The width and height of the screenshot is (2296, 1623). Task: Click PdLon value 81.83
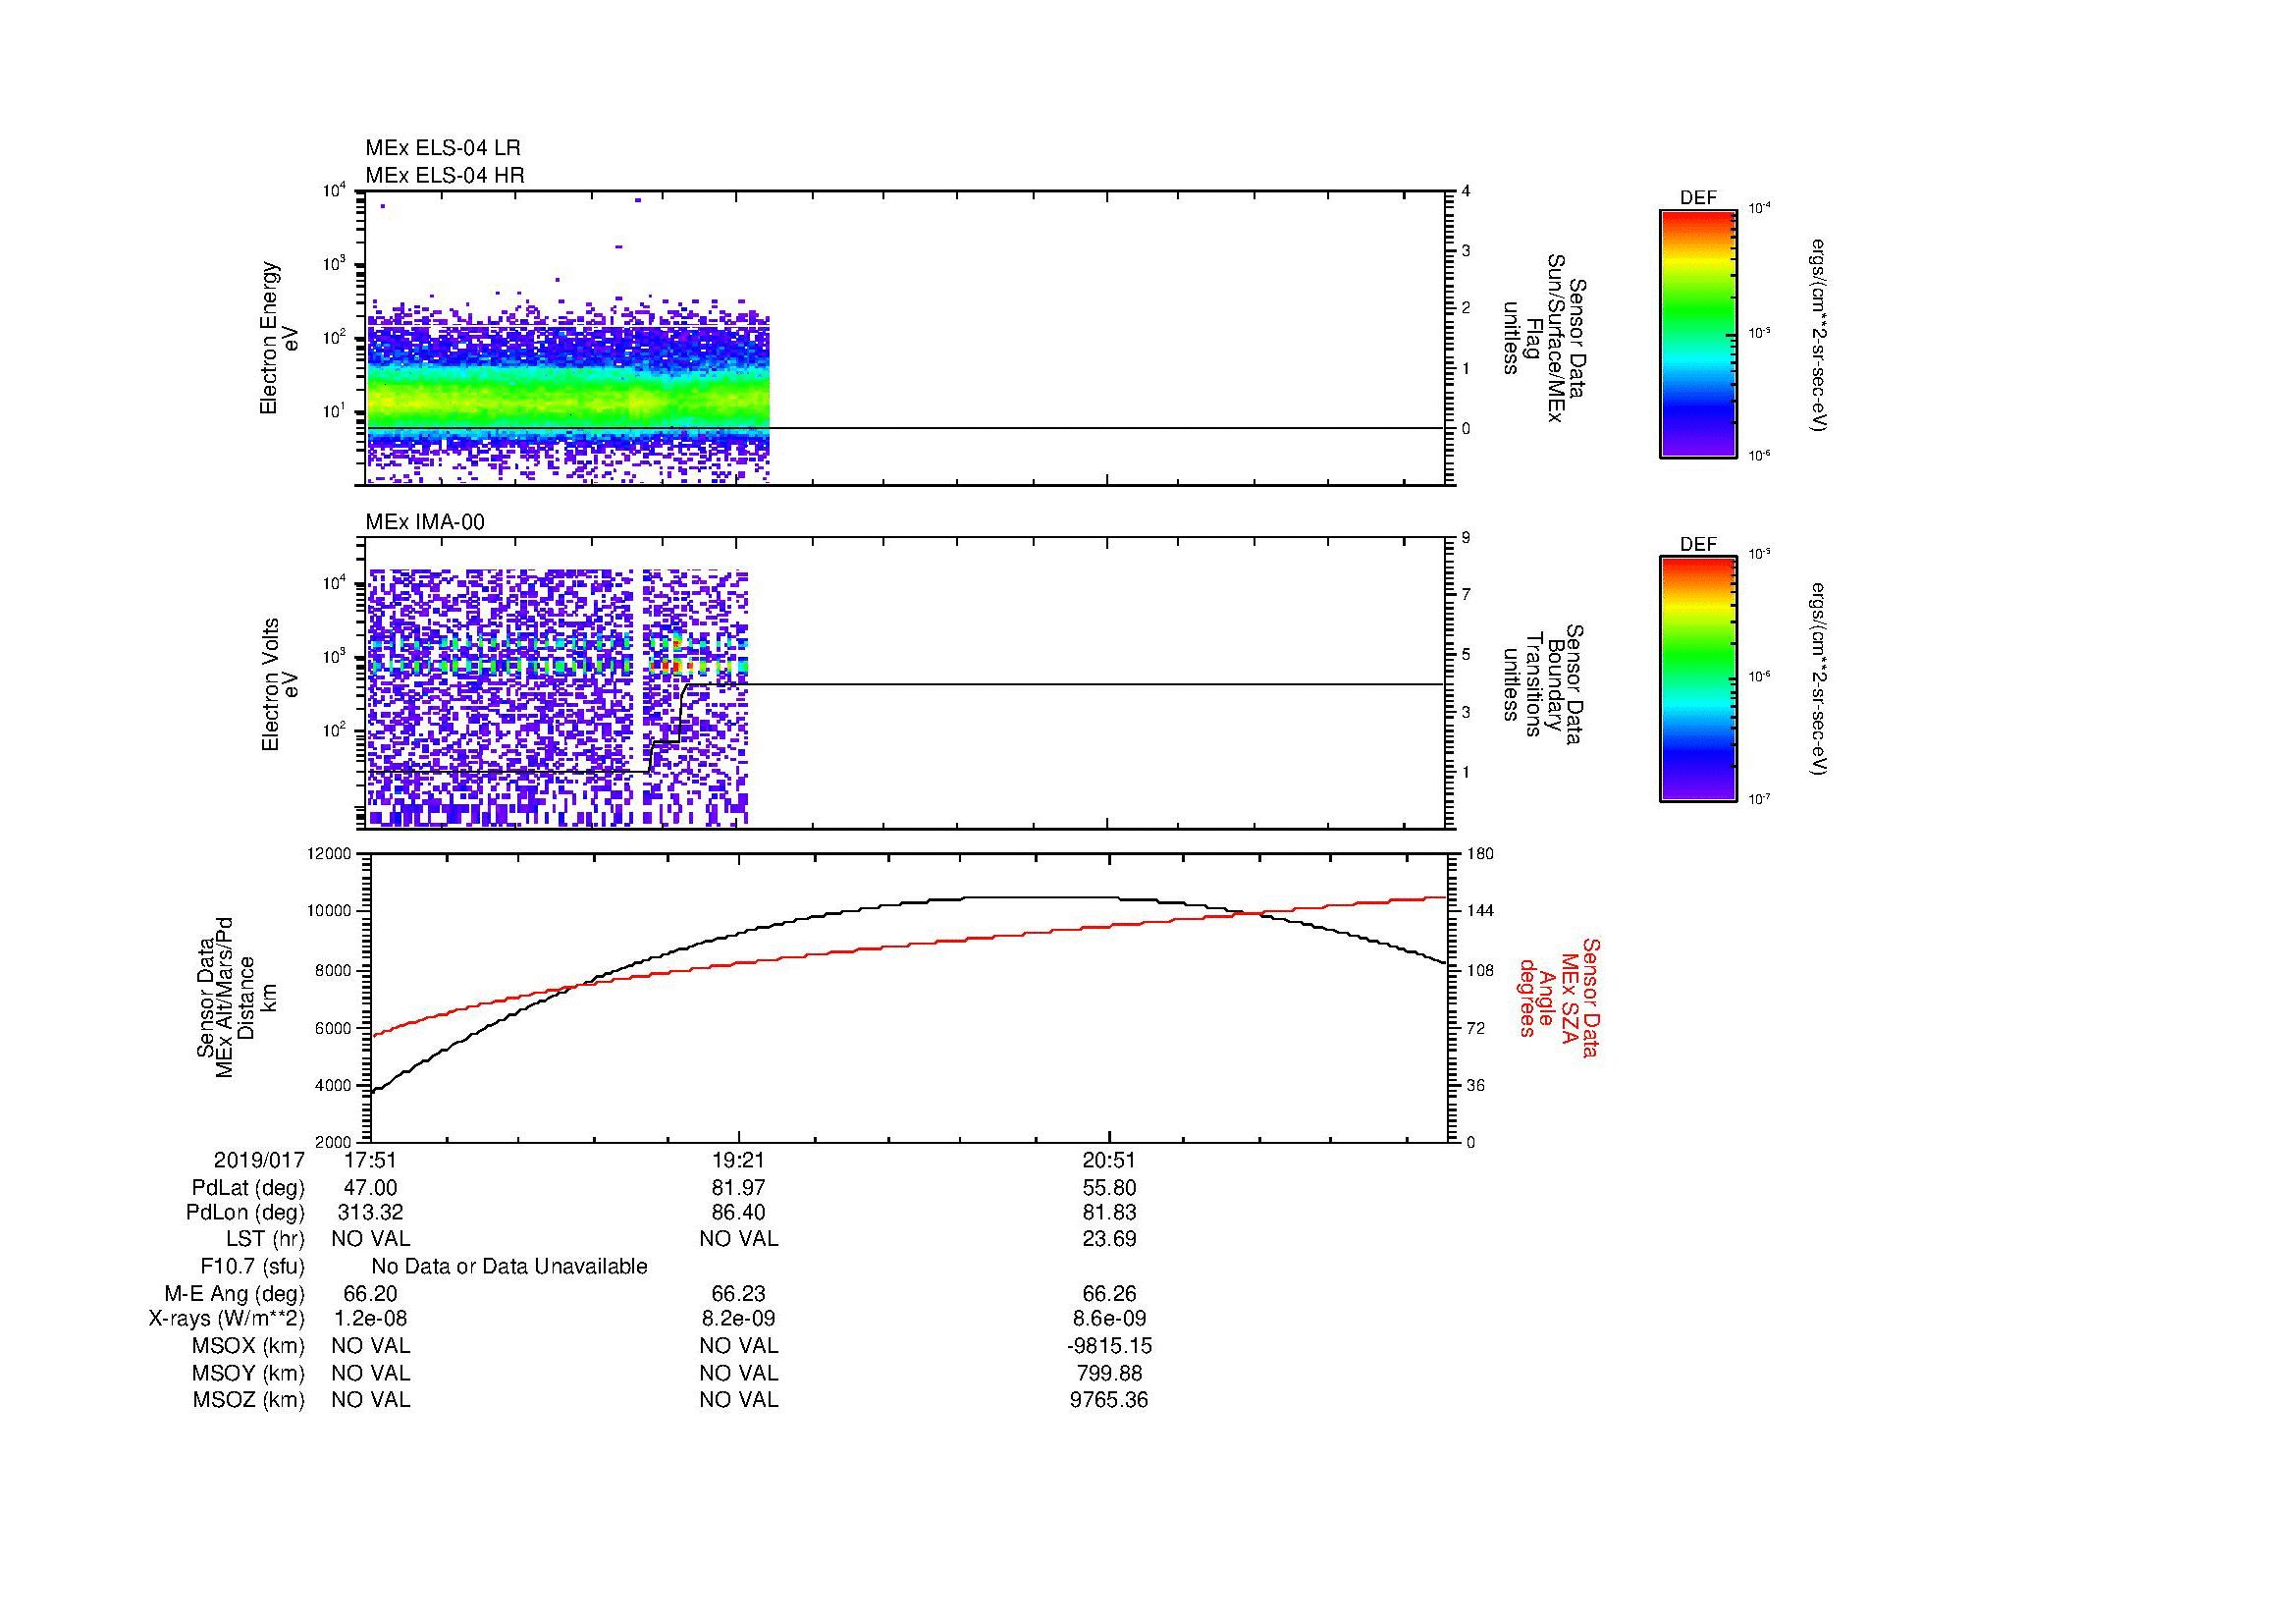1109,1213
